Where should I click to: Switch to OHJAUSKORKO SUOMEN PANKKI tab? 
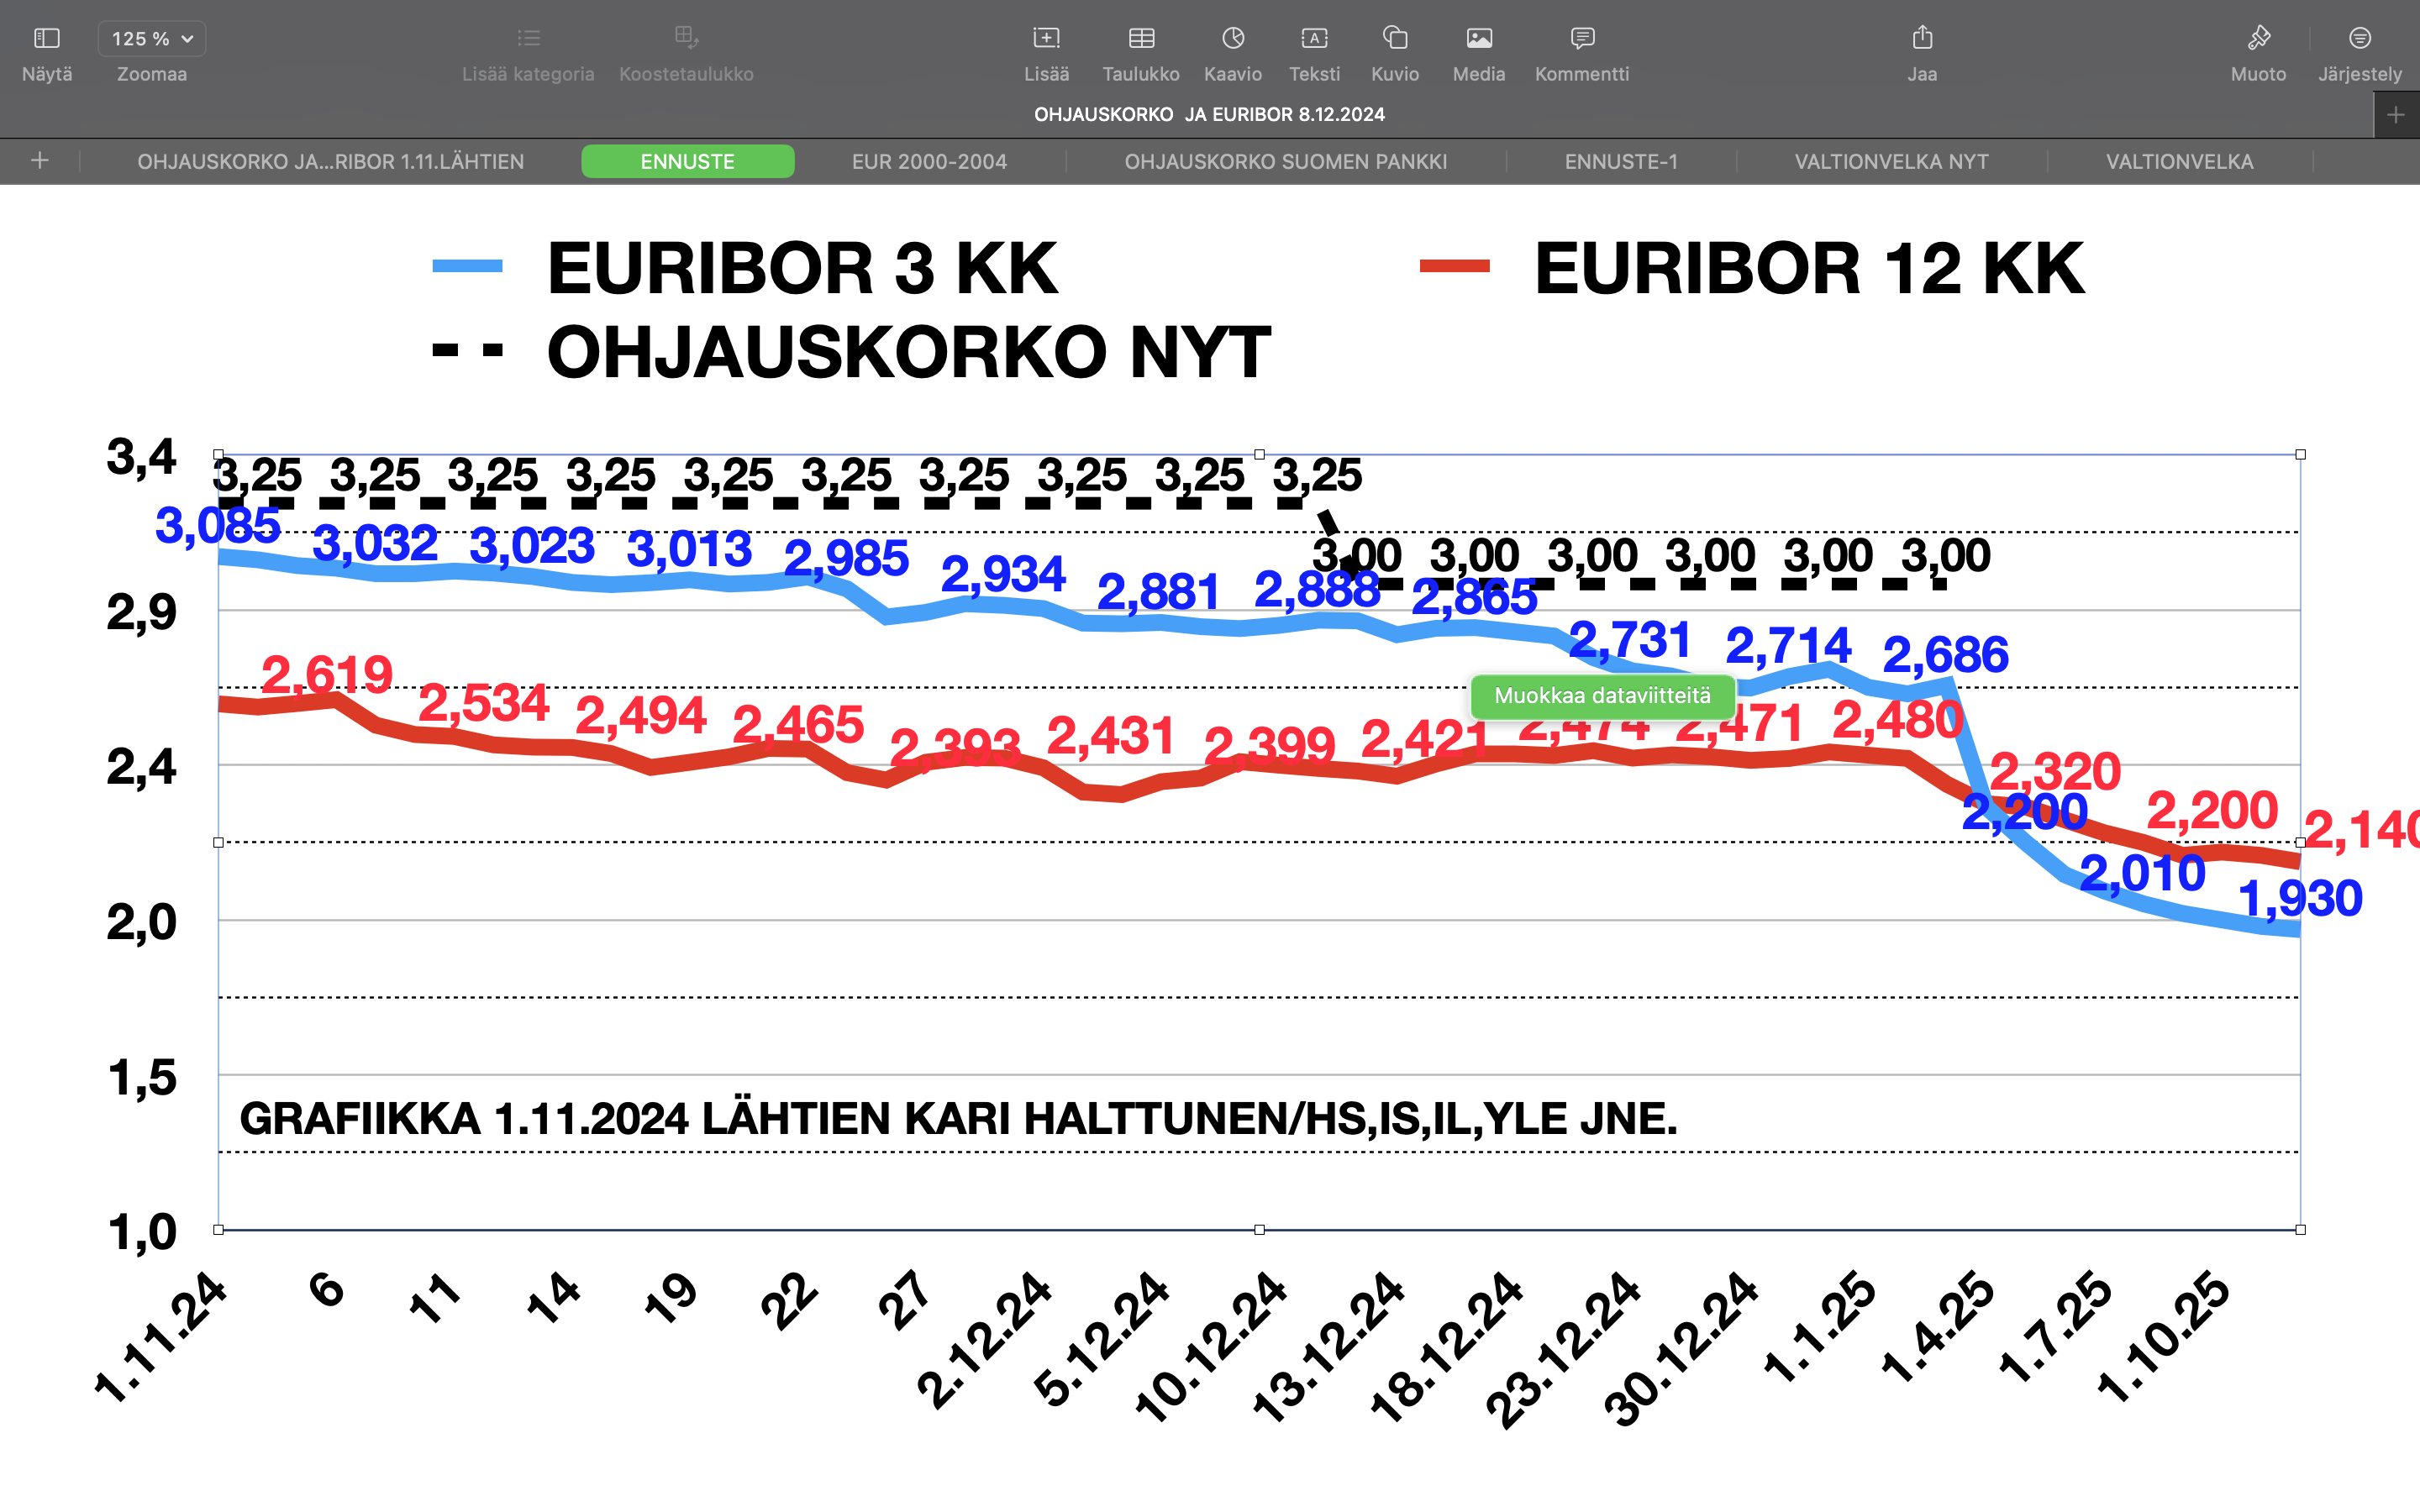point(1286,162)
